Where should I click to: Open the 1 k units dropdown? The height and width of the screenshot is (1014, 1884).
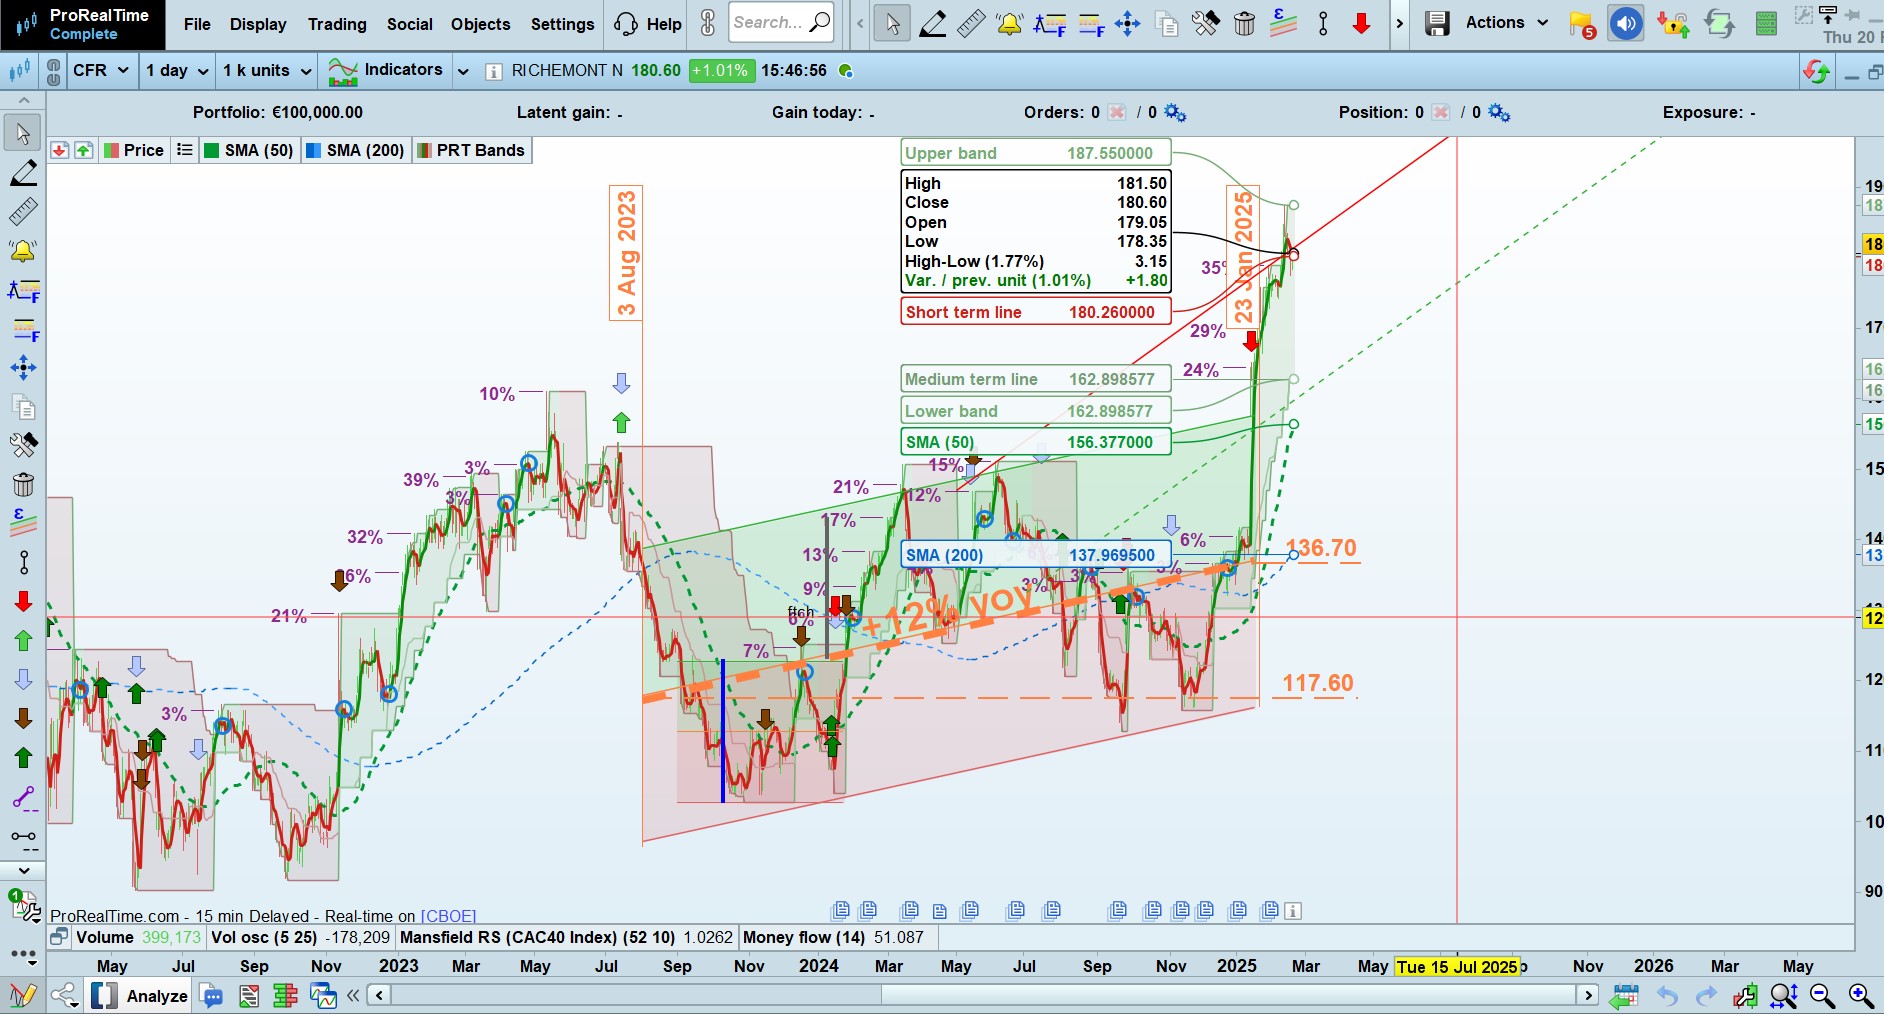(267, 71)
